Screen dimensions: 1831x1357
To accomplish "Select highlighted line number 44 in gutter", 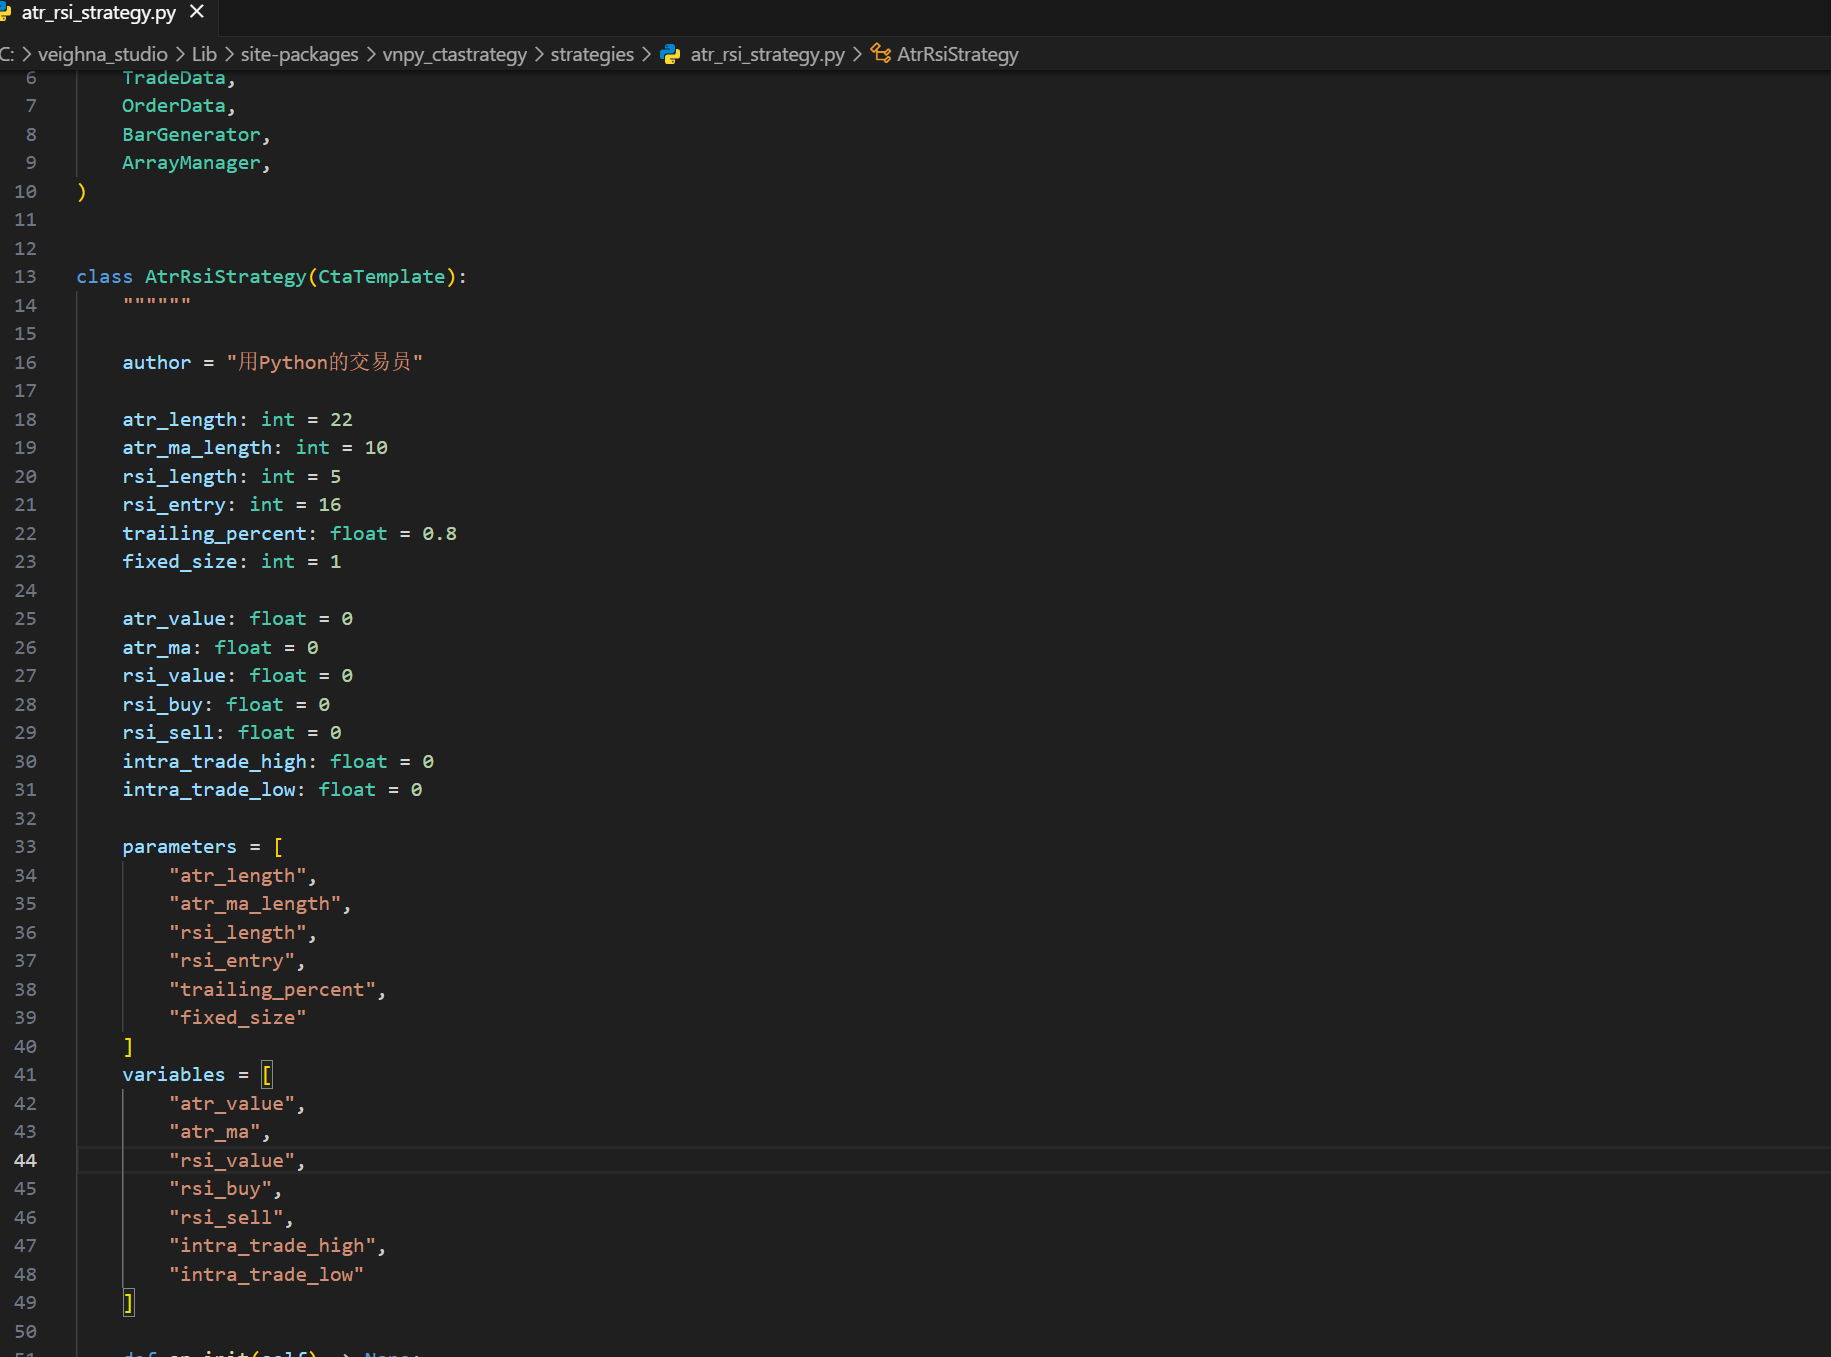I will 25,1161.
